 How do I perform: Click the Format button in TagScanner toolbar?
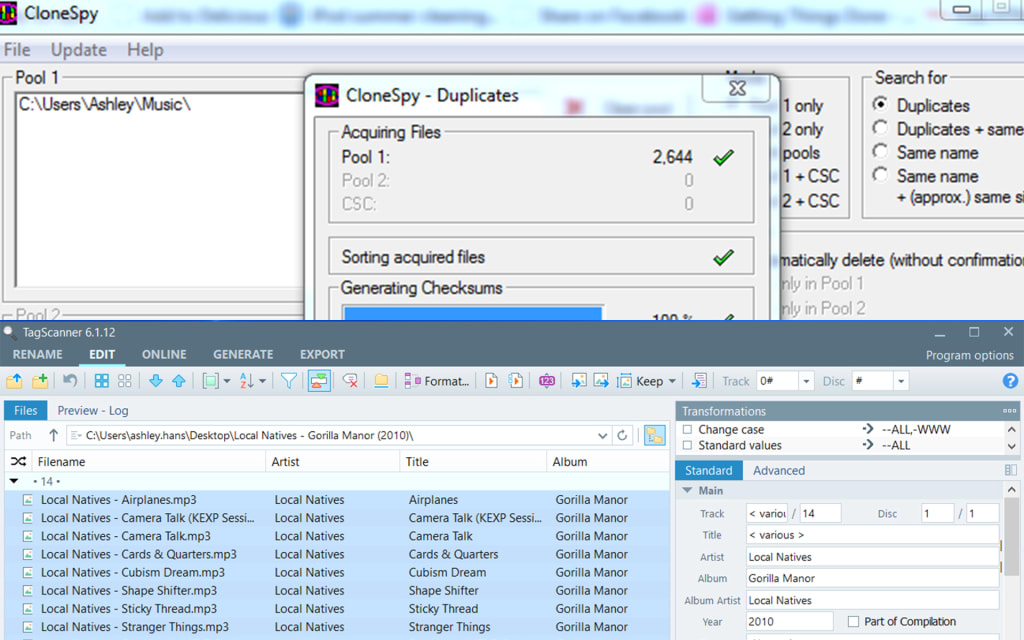click(x=437, y=381)
